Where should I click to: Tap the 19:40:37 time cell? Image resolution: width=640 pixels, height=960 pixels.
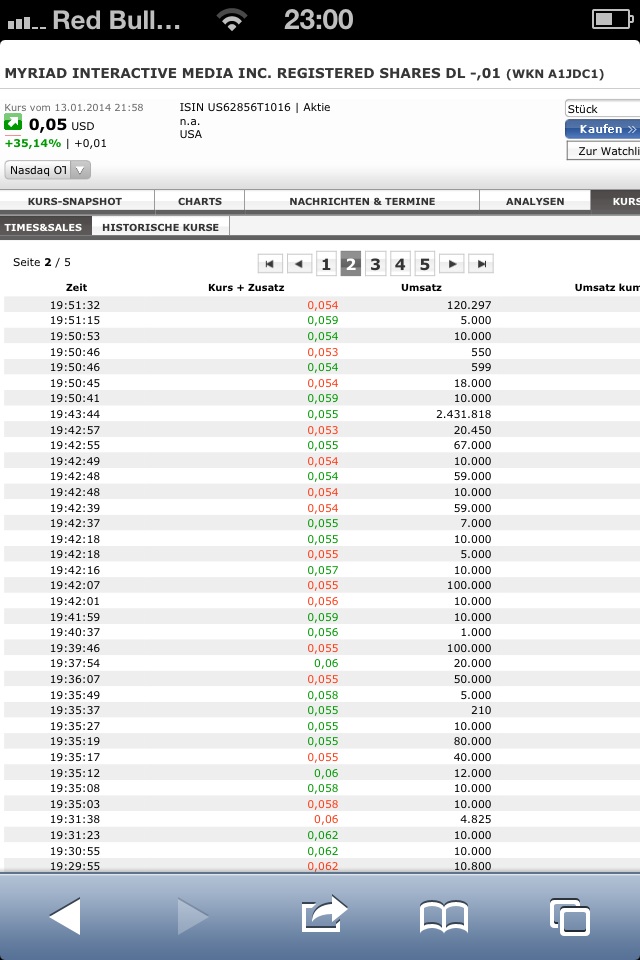[75, 632]
